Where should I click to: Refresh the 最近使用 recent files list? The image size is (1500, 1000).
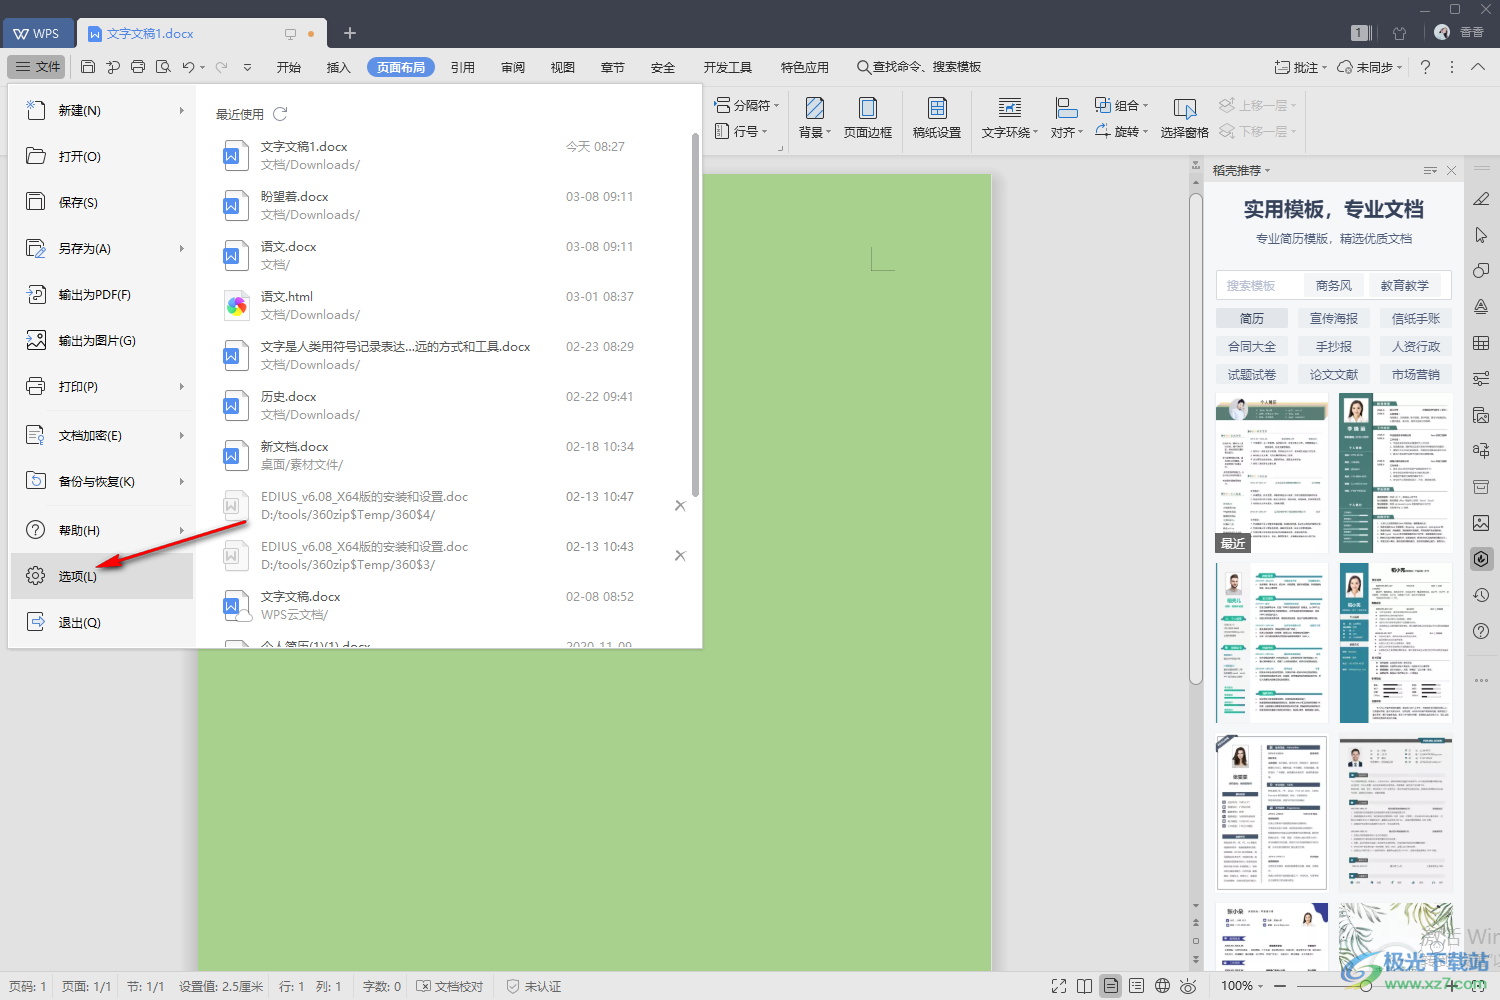(x=280, y=114)
